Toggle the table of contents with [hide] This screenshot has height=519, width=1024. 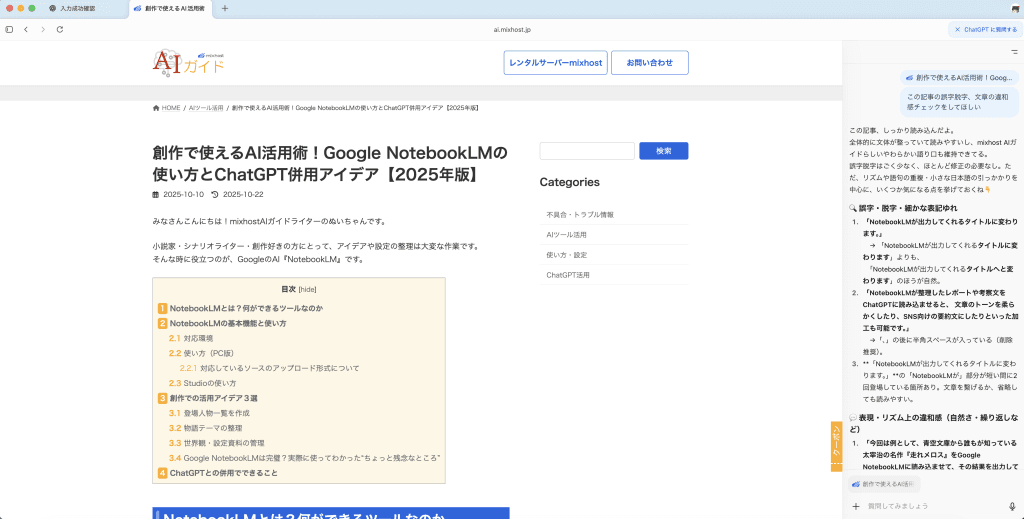pyautogui.click(x=307, y=289)
